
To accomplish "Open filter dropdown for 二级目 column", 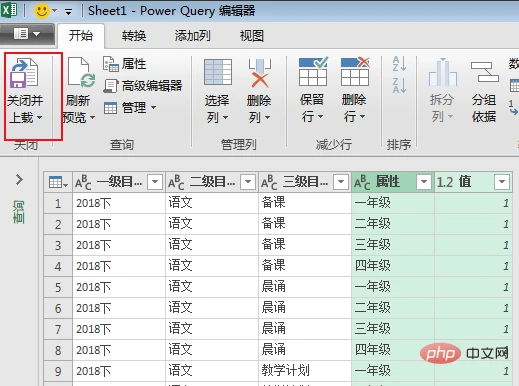I will (x=248, y=182).
